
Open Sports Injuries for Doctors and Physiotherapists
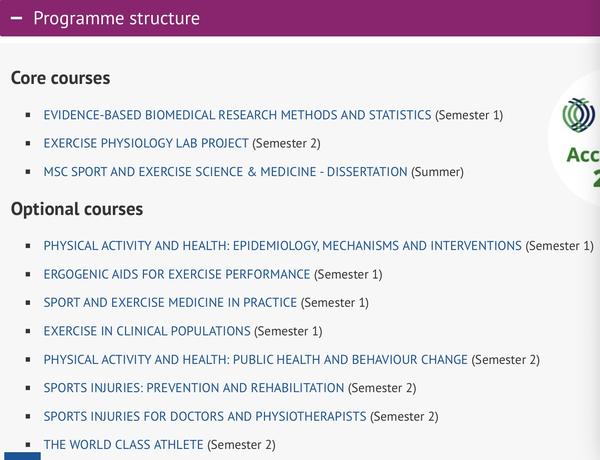(x=205, y=416)
